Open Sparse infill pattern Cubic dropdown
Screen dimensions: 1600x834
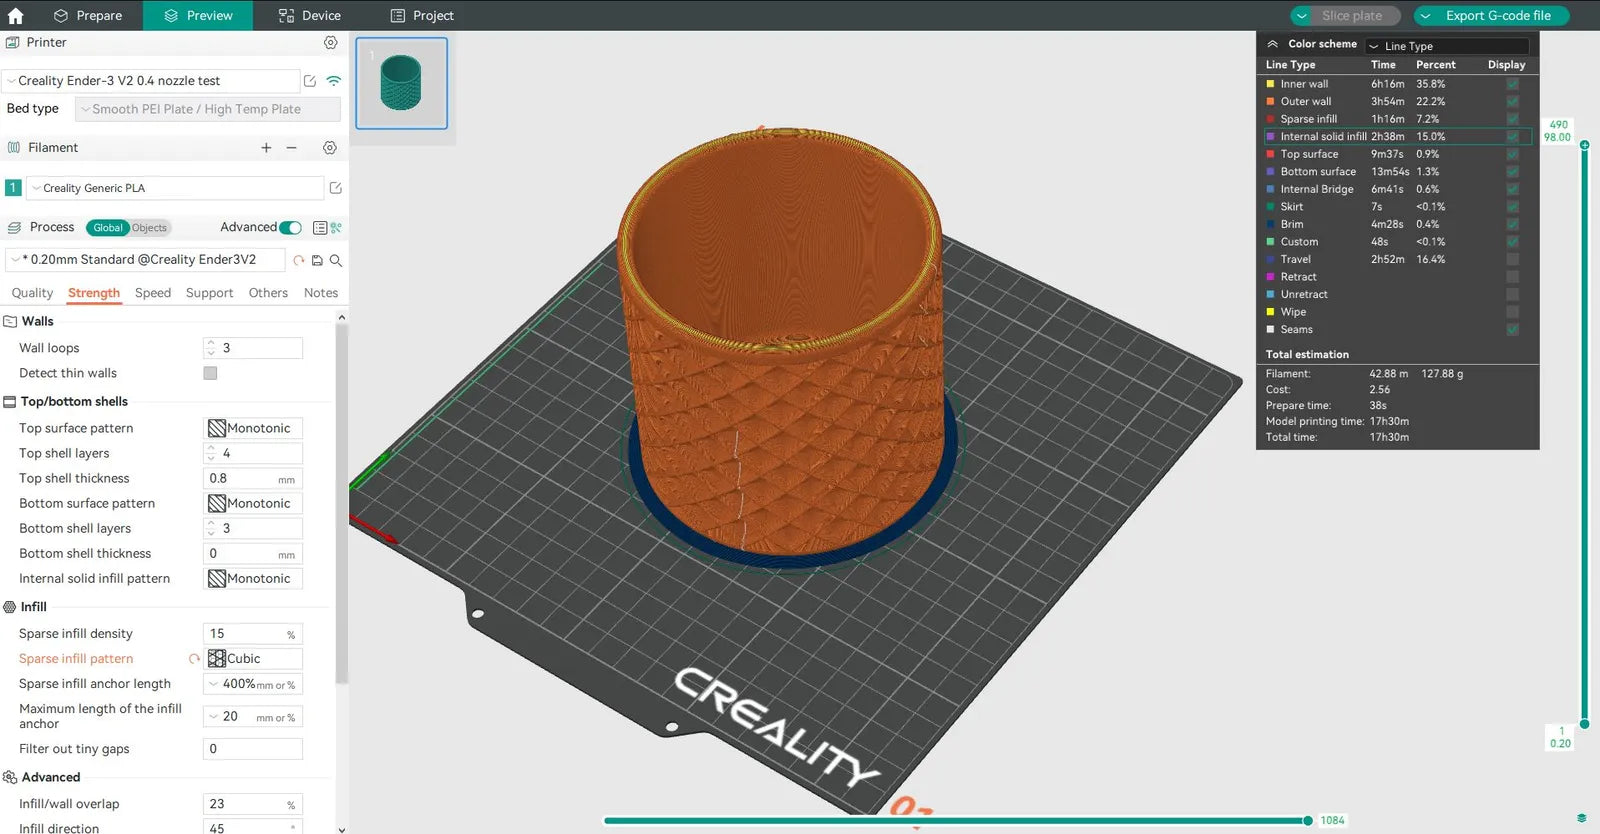pyautogui.click(x=253, y=659)
